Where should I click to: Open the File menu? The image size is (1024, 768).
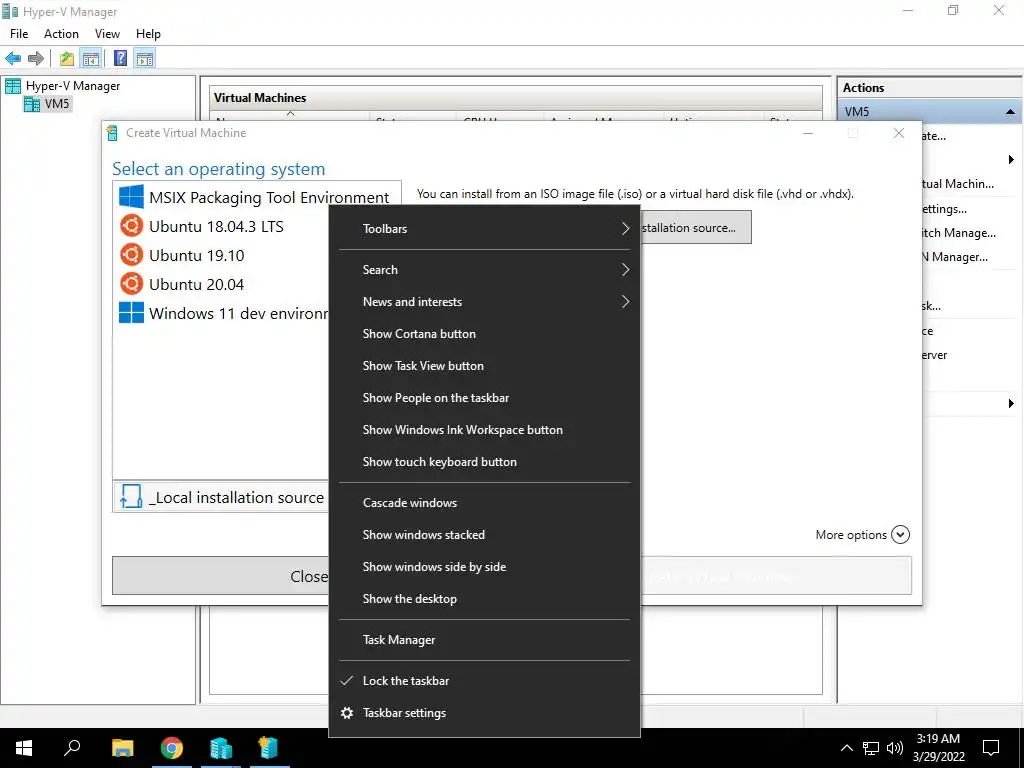(x=19, y=34)
